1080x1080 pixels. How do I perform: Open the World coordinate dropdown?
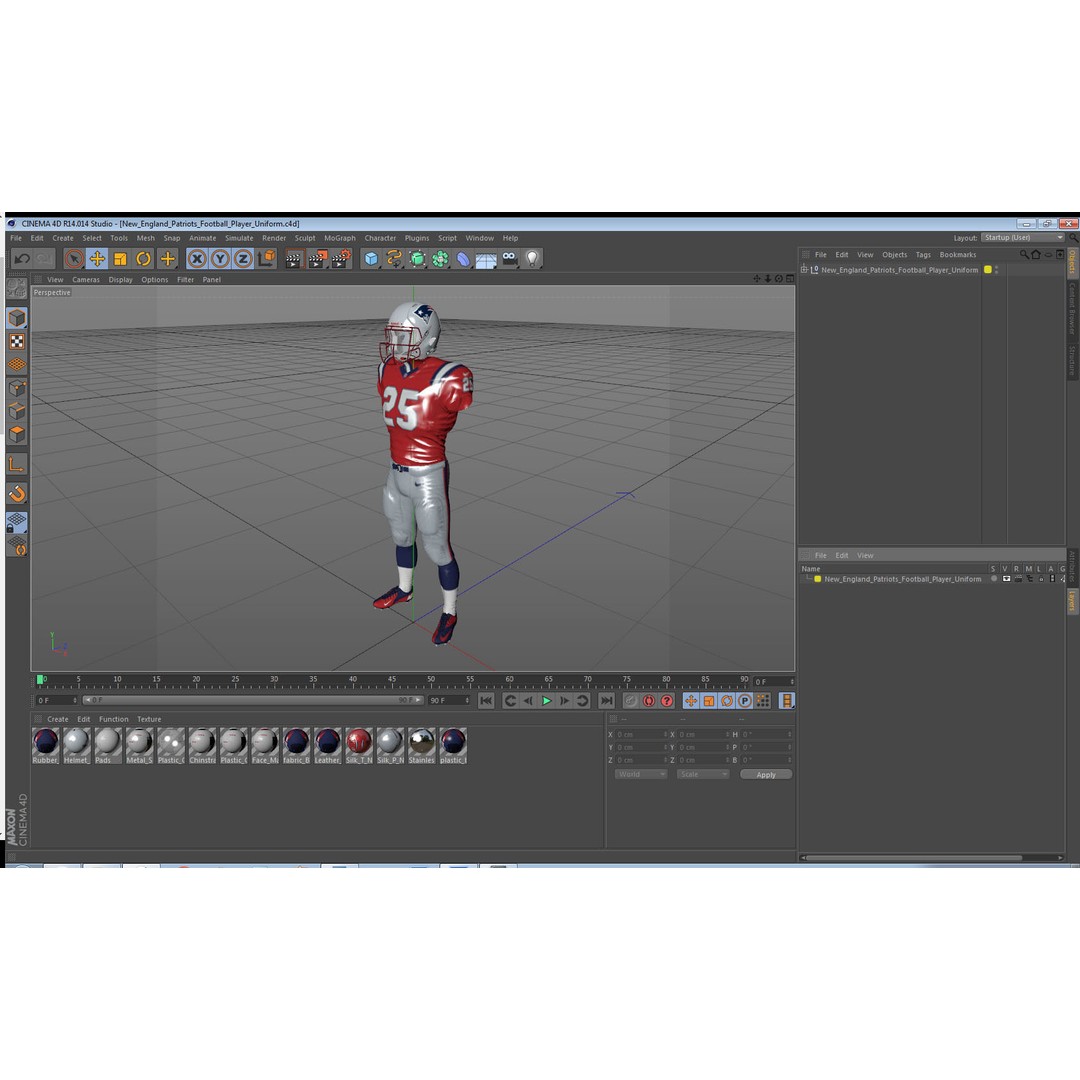[641, 774]
